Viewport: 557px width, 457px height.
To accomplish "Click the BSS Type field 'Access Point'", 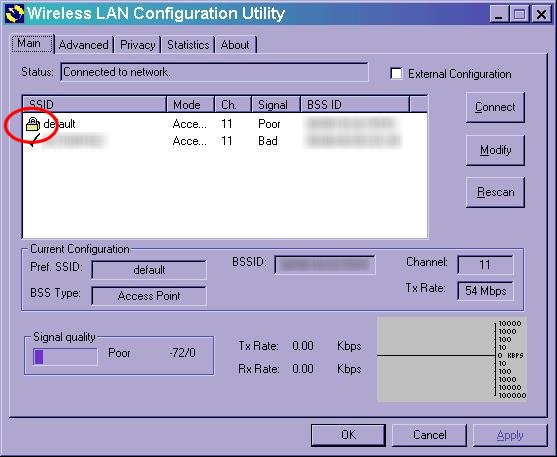I will (149, 296).
